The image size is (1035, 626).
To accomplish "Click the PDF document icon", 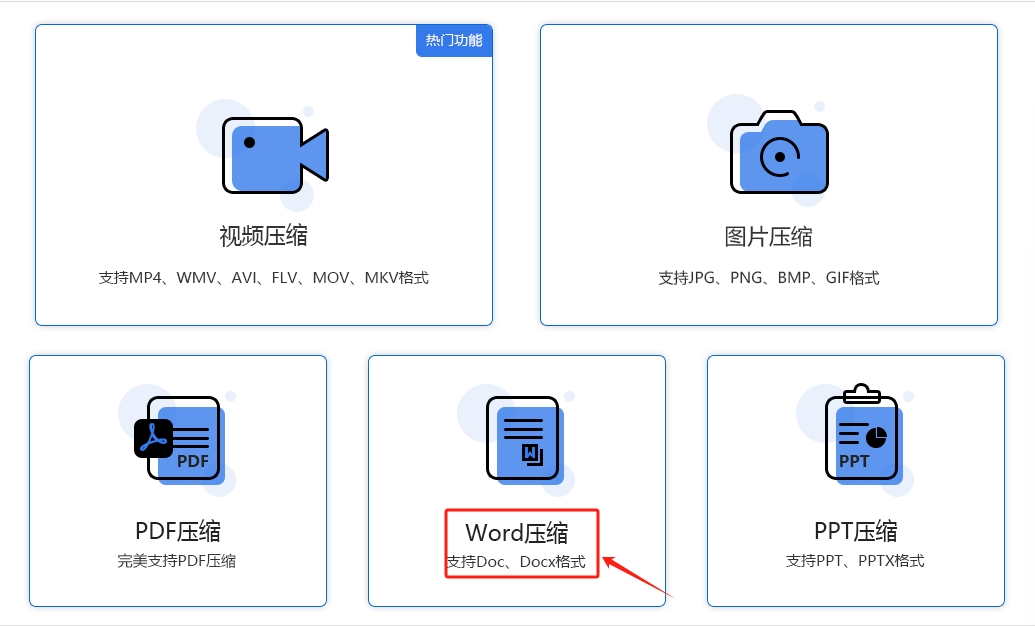I will pos(180,440).
